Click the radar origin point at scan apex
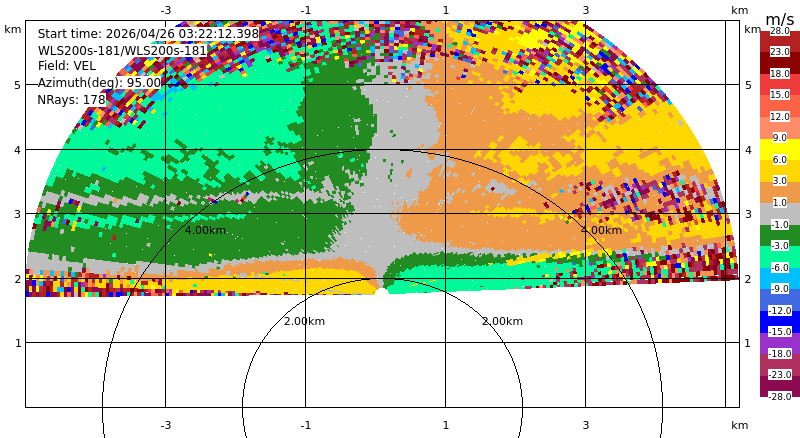 point(382,292)
